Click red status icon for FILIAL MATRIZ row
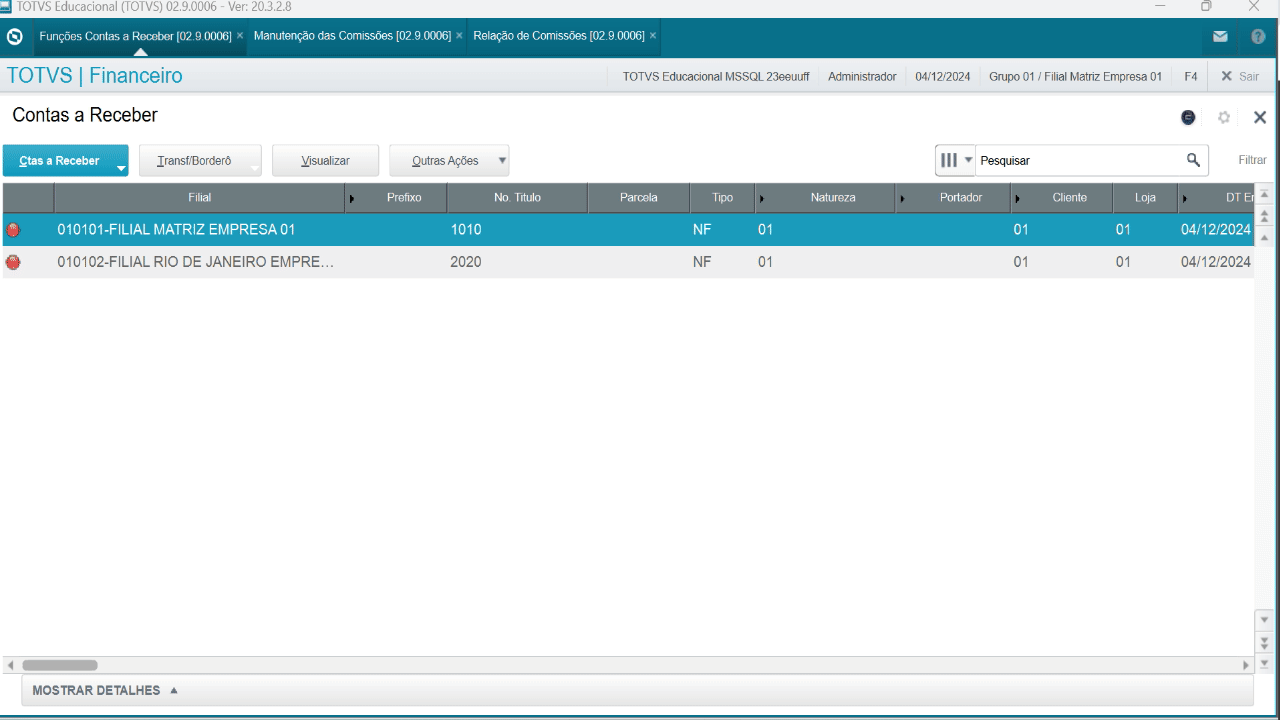Screen dimensions: 1280x720 pyautogui.click(x=13, y=230)
